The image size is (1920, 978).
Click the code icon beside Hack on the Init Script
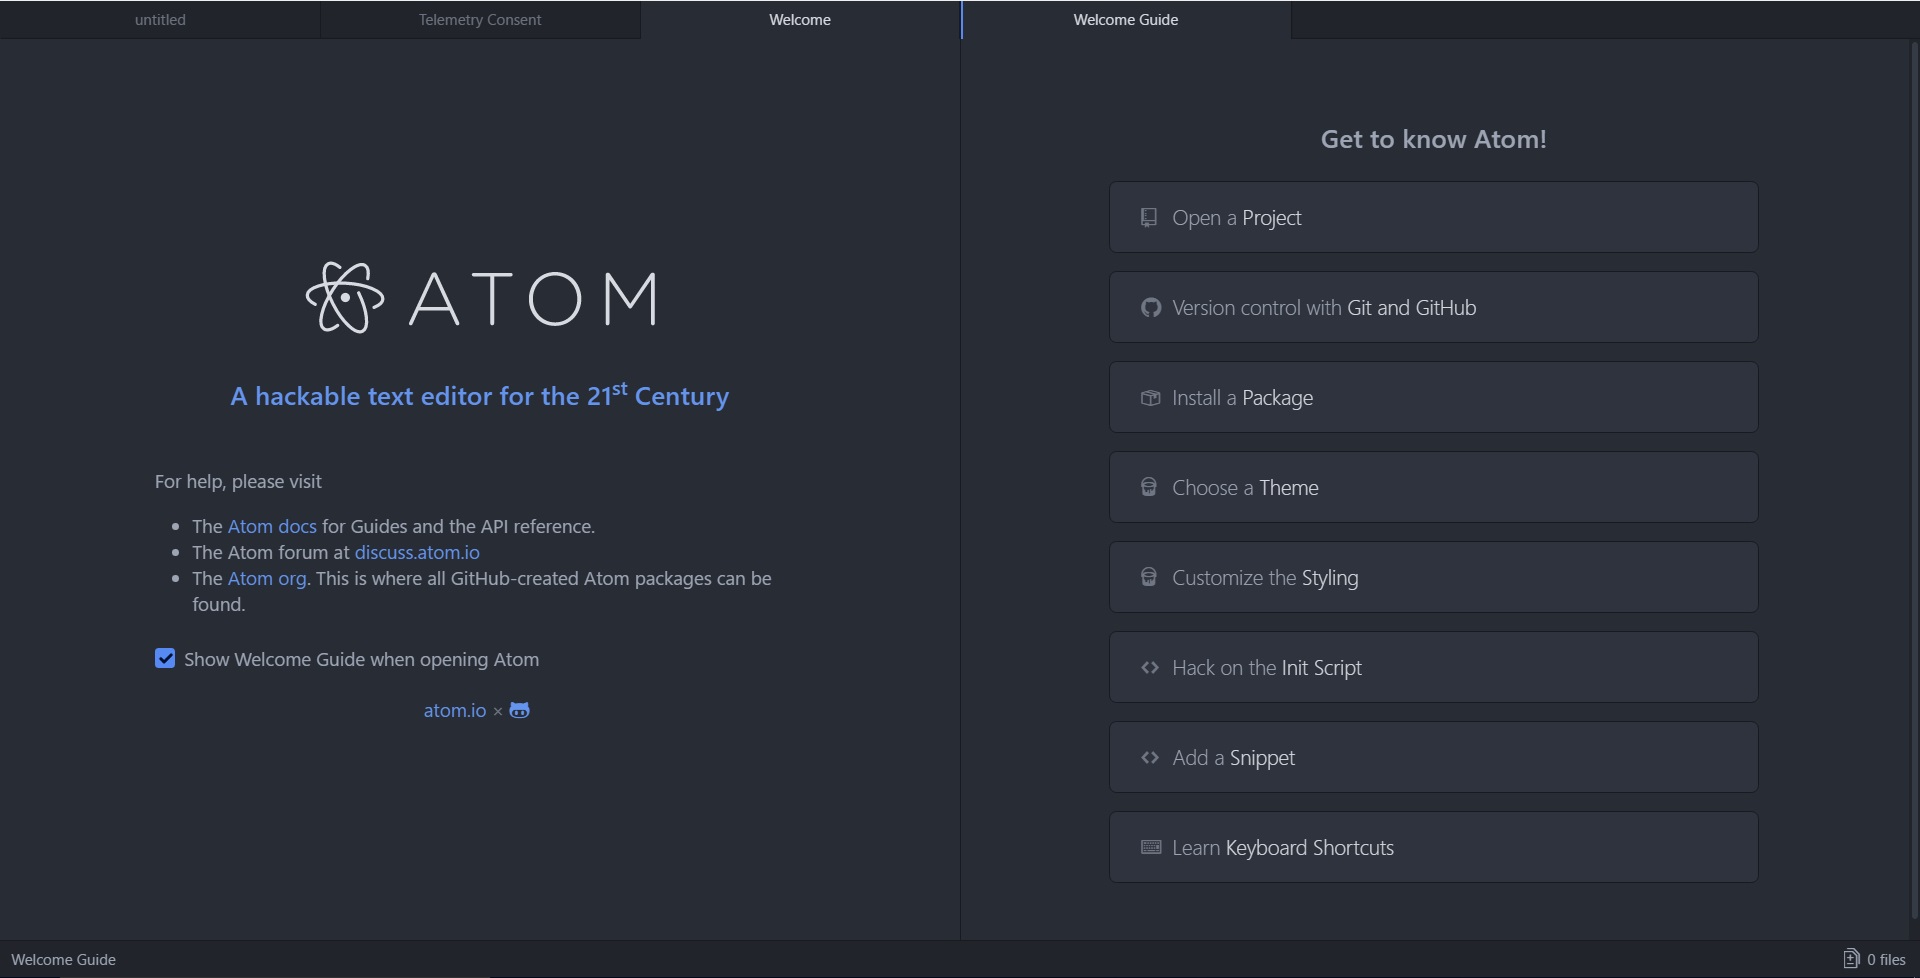click(1150, 667)
